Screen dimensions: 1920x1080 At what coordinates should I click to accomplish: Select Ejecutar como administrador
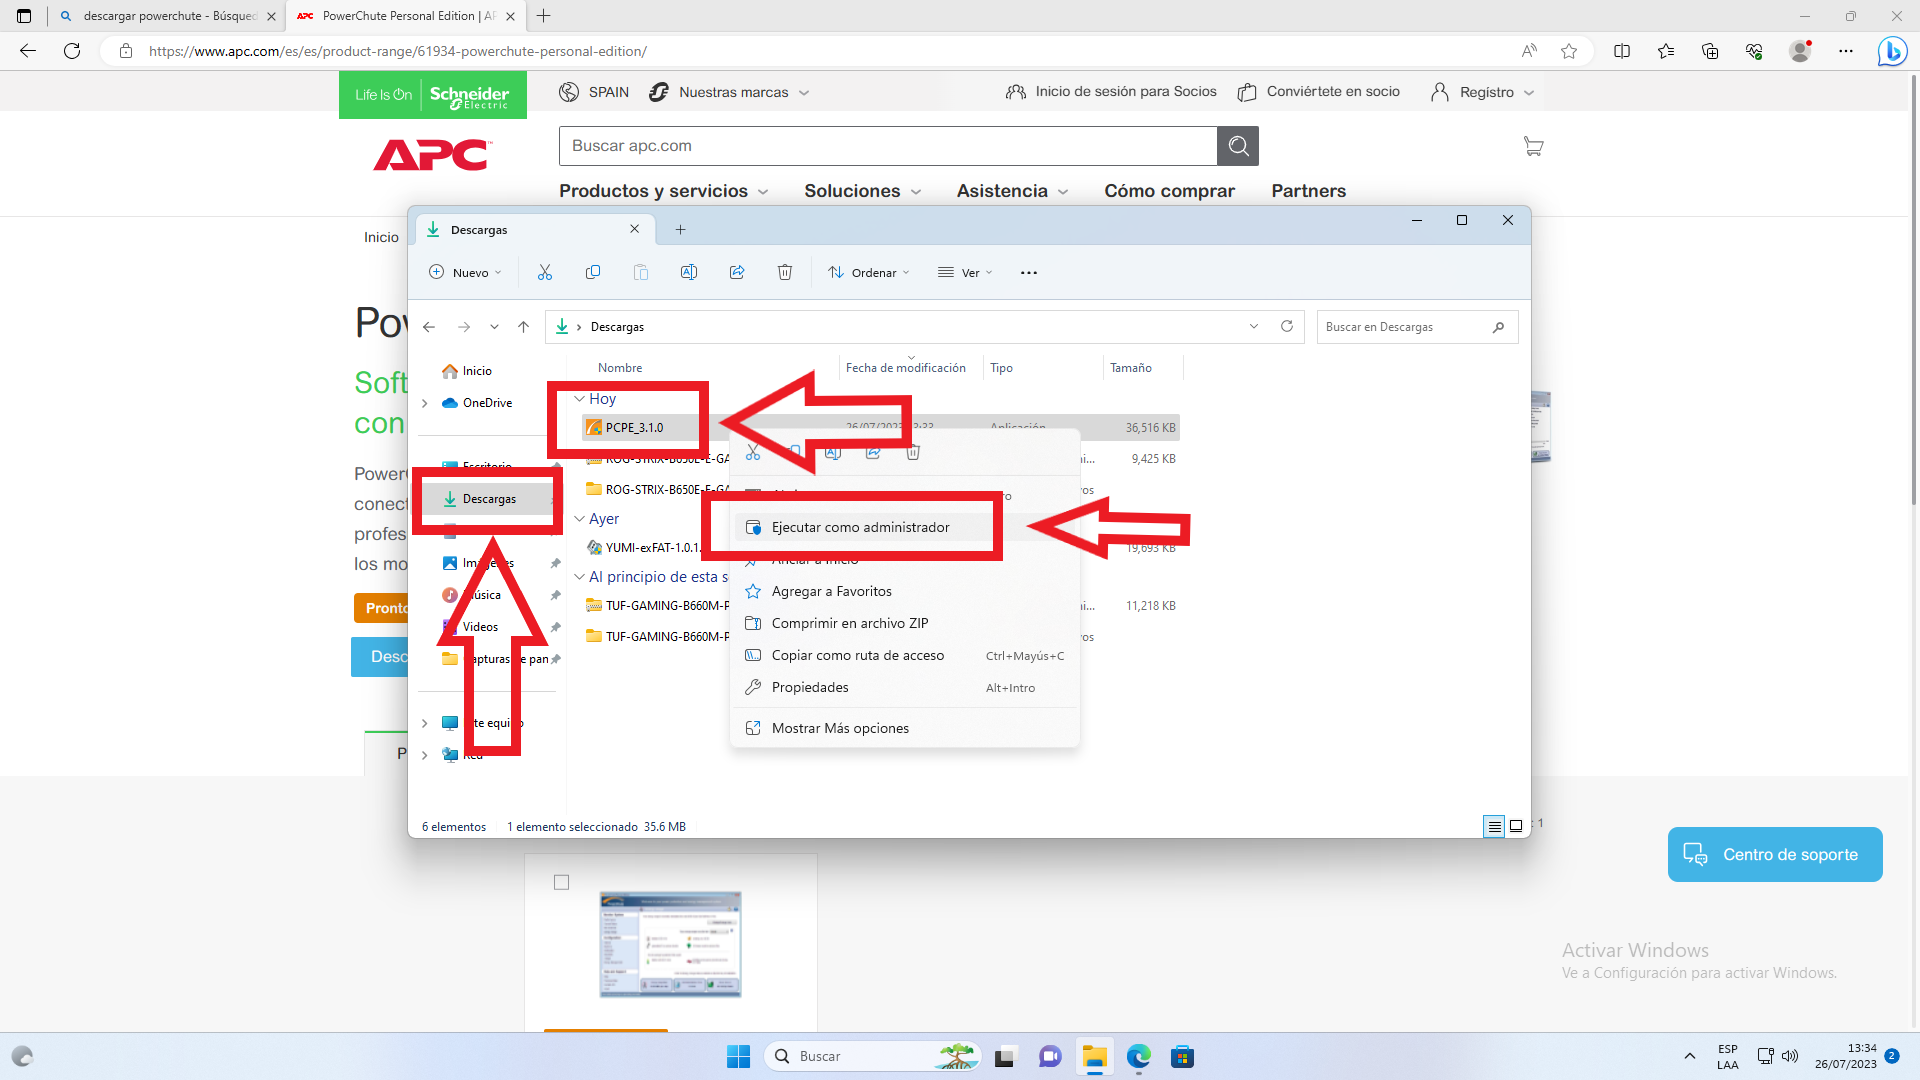coord(860,527)
